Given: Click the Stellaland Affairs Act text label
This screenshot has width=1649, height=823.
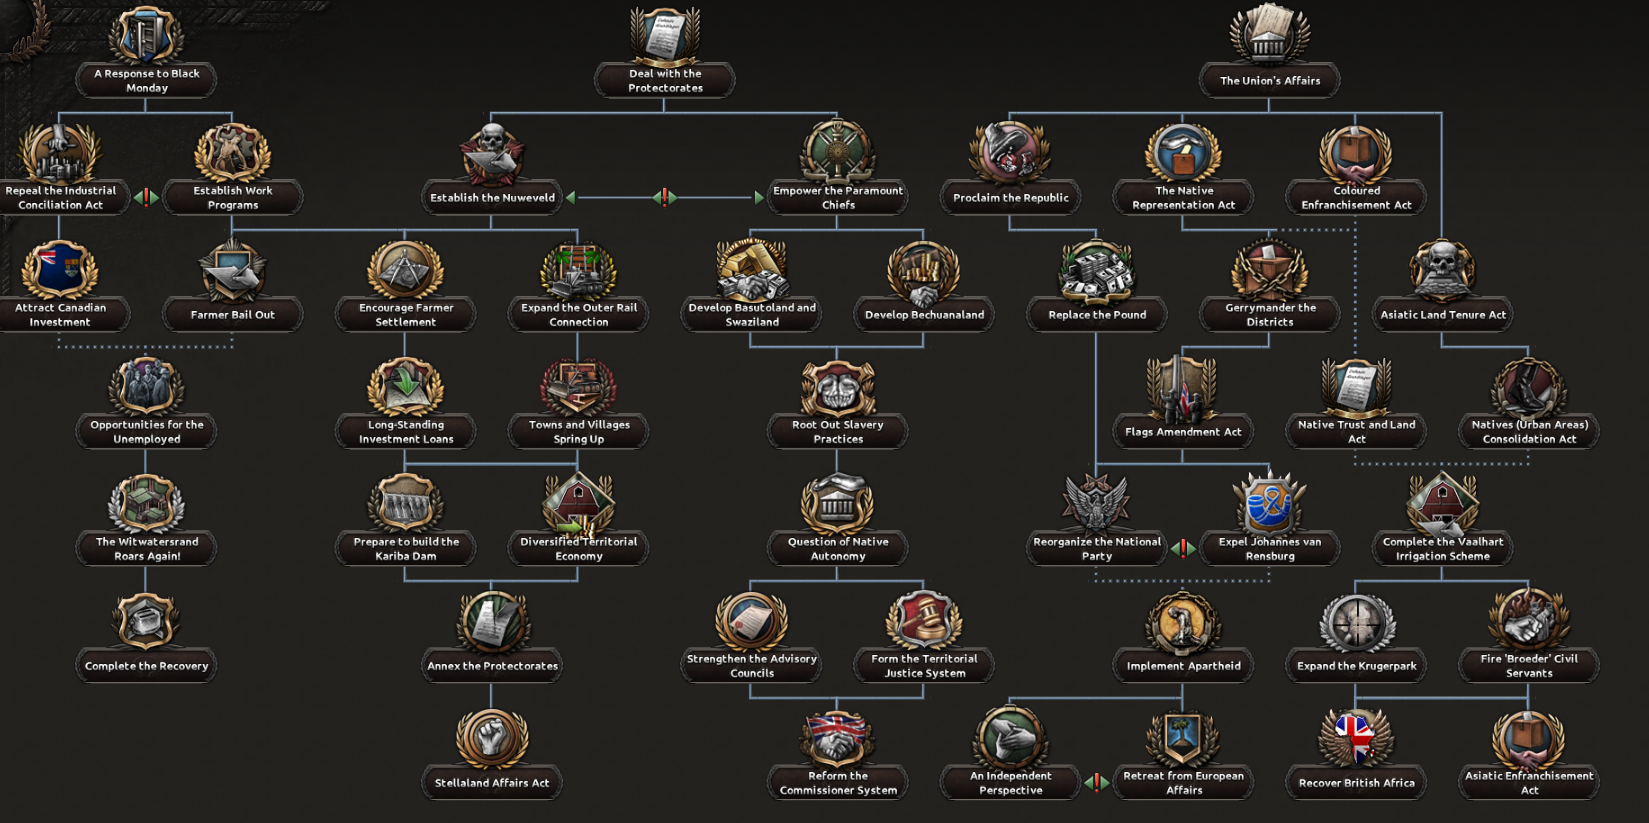Looking at the screenshot, I should pos(492,783).
